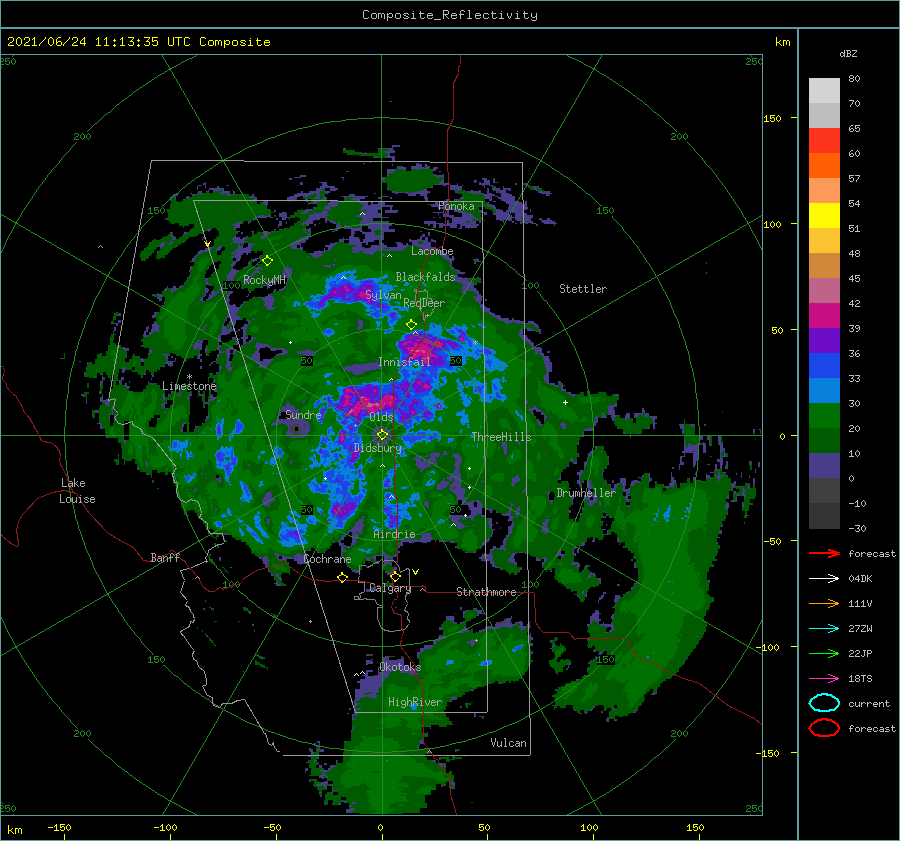The height and width of the screenshot is (841, 900).
Task: Select the red 60-65 dBZ swatch
Action: point(824,141)
